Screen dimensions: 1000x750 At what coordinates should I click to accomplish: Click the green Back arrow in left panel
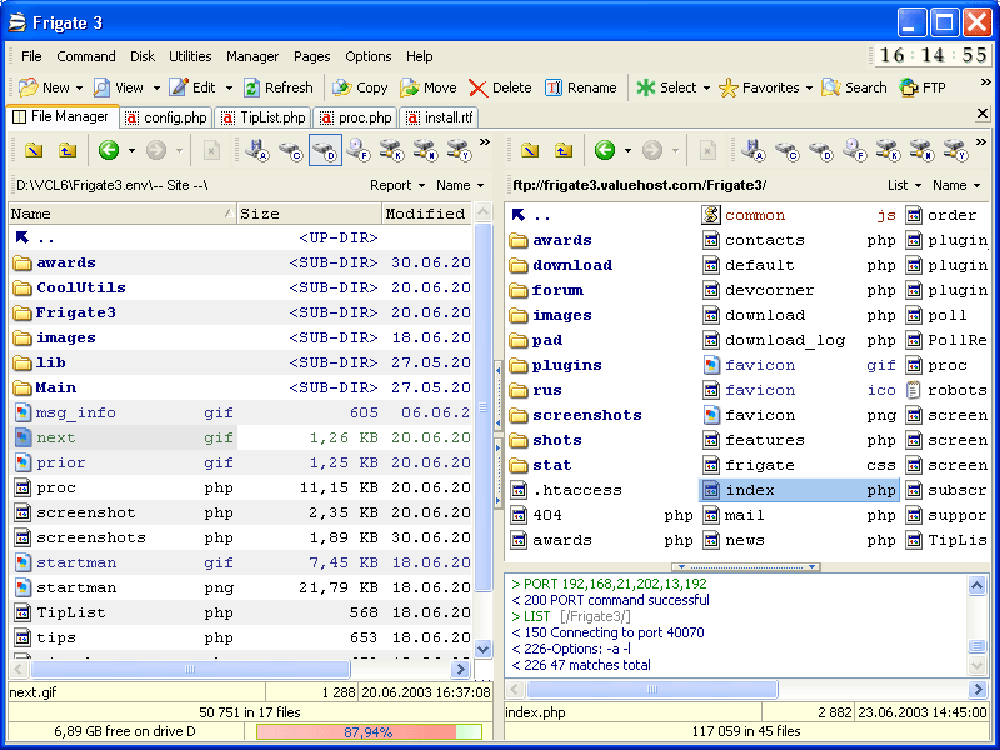(x=108, y=151)
